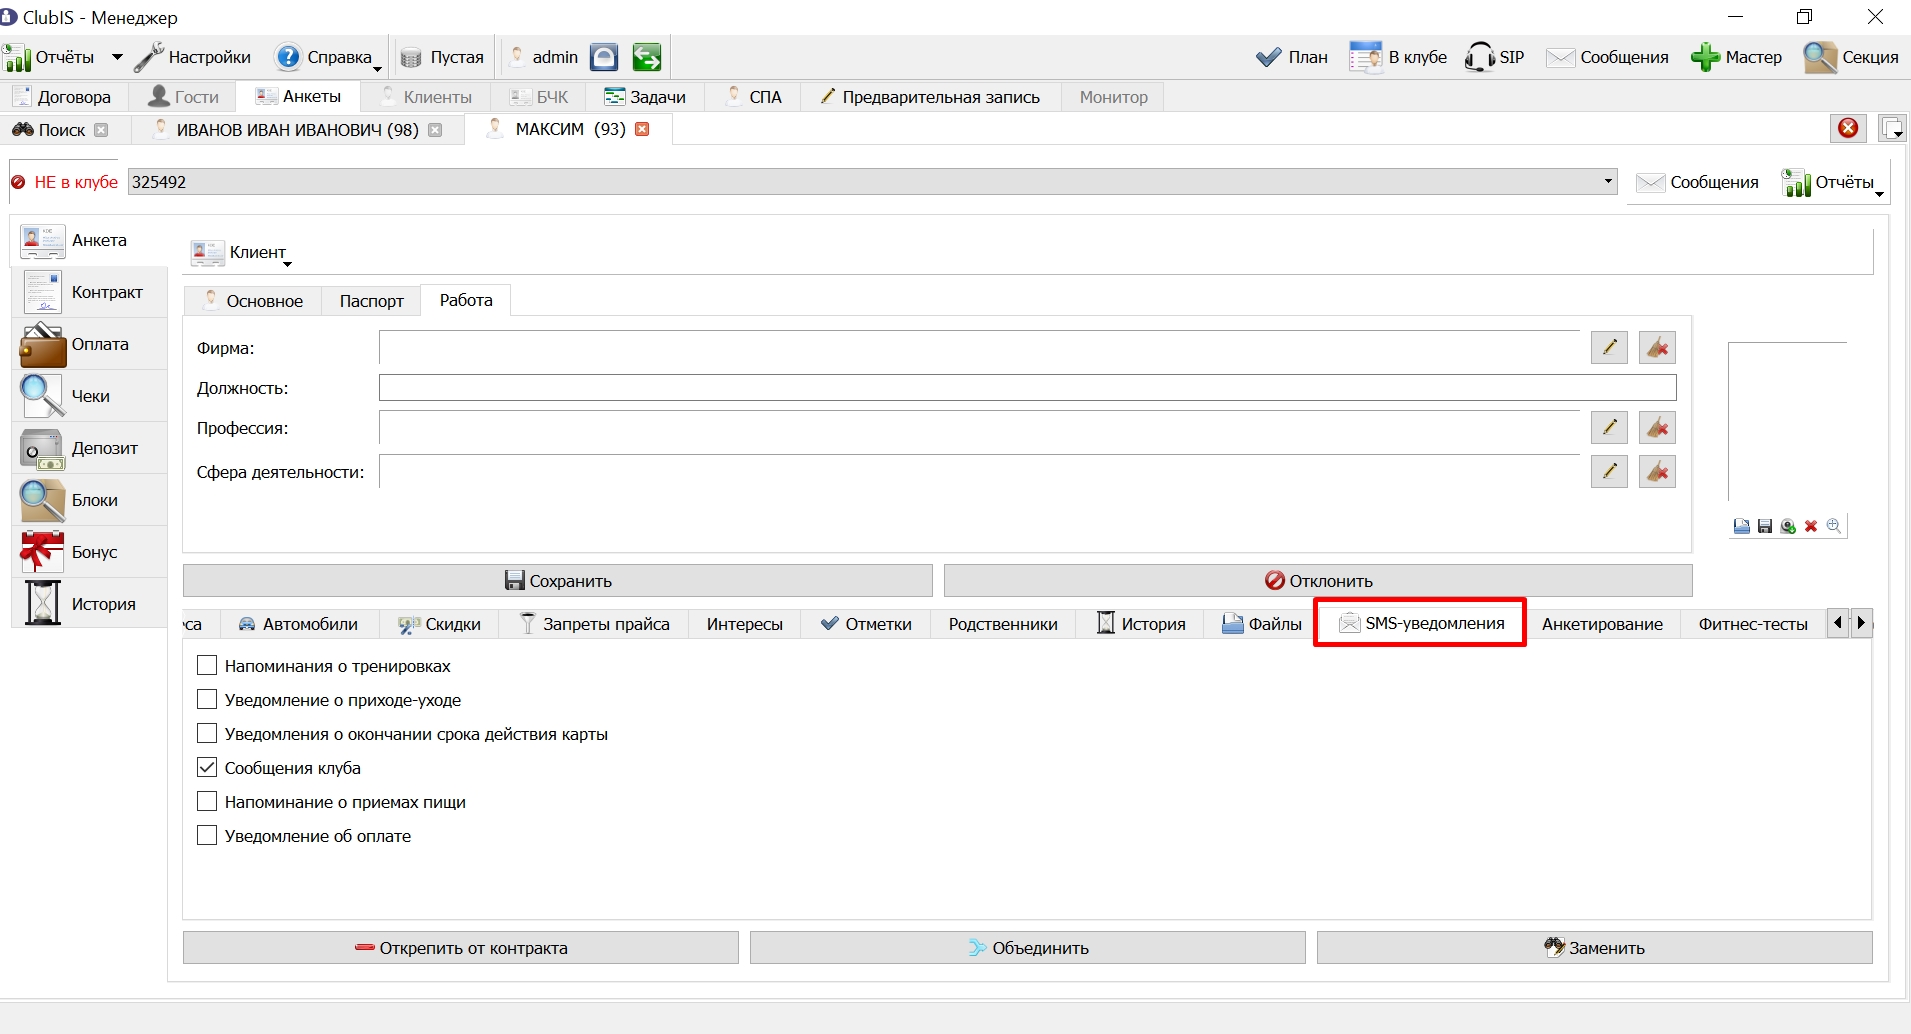The image size is (1911, 1034).
Task: Click the Объединить button
Action: pos(1028,948)
